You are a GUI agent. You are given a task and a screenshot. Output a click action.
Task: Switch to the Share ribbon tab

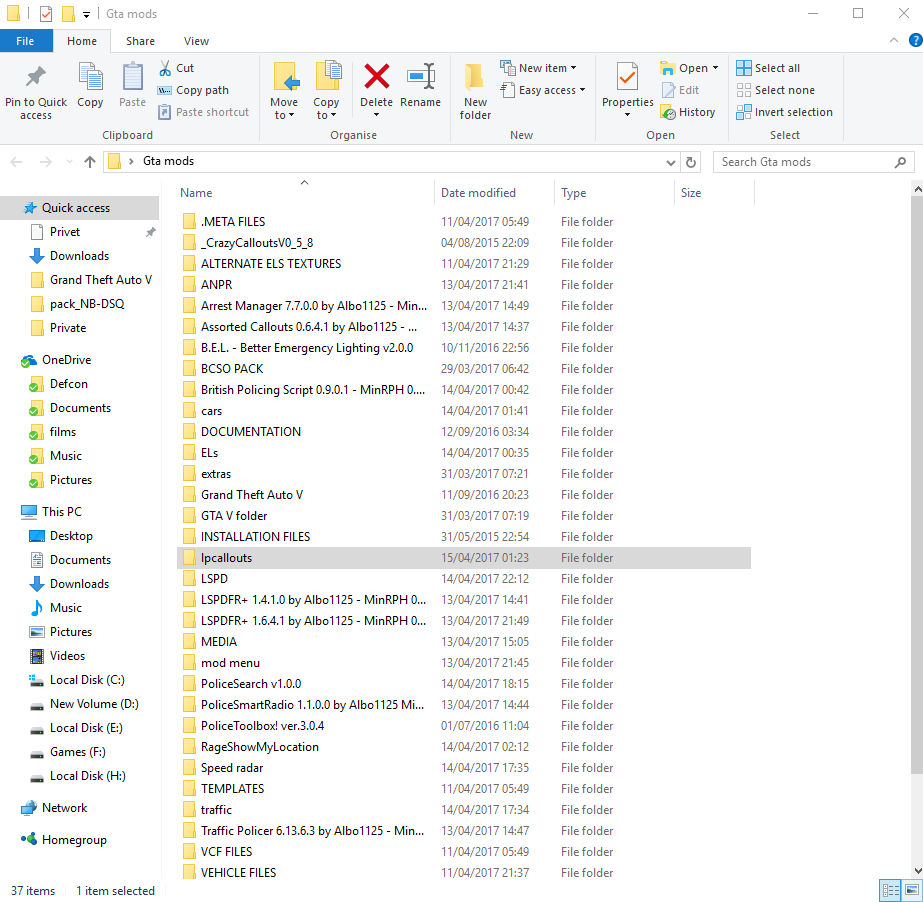[x=140, y=41]
